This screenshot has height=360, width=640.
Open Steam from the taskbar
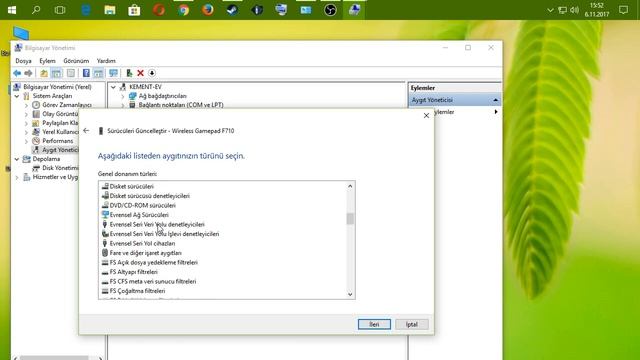coord(232,10)
